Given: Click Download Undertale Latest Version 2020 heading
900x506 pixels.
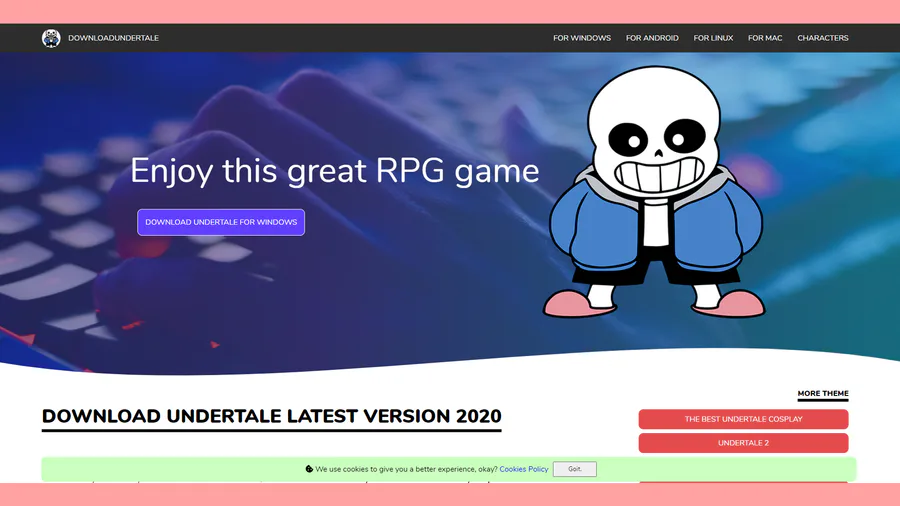Looking at the screenshot, I should (271, 417).
